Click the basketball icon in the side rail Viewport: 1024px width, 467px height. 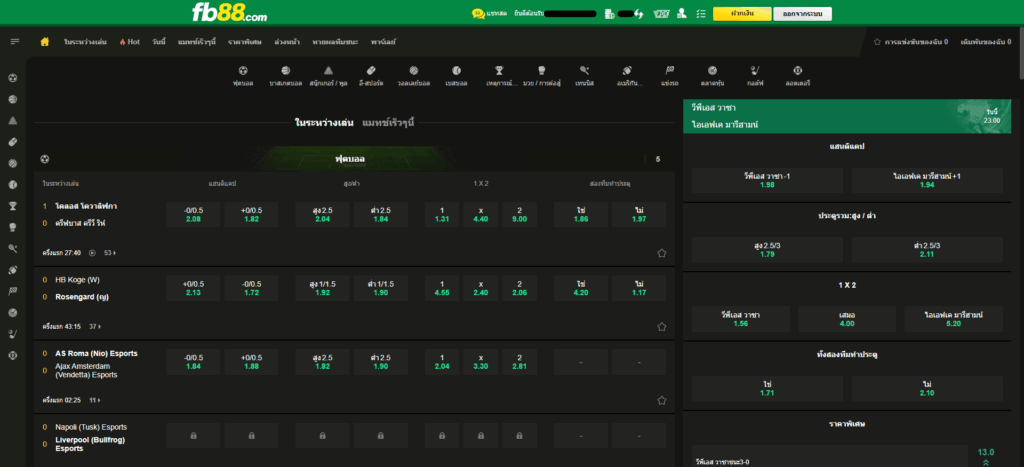point(12,100)
